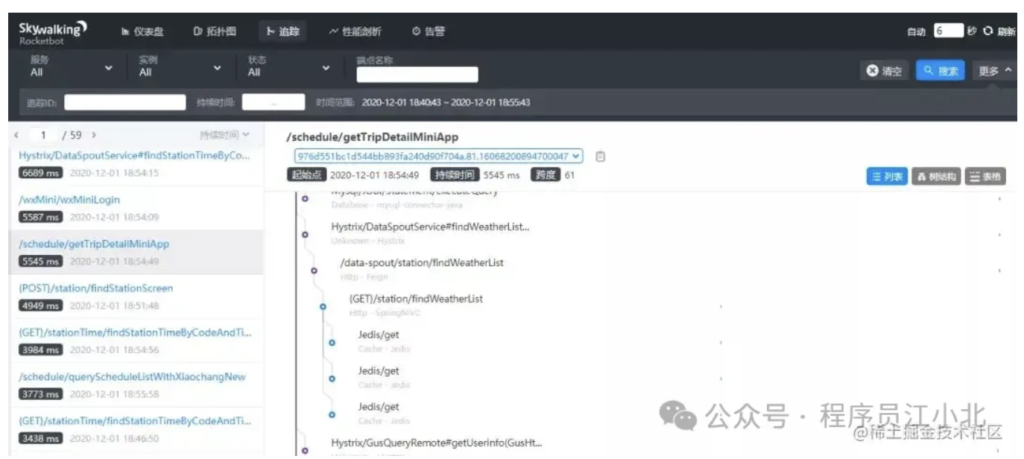Open Hystrix/DataSpoutService#findStationTimeByCo... trace
1024x459 pixels.
(x=135, y=156)
